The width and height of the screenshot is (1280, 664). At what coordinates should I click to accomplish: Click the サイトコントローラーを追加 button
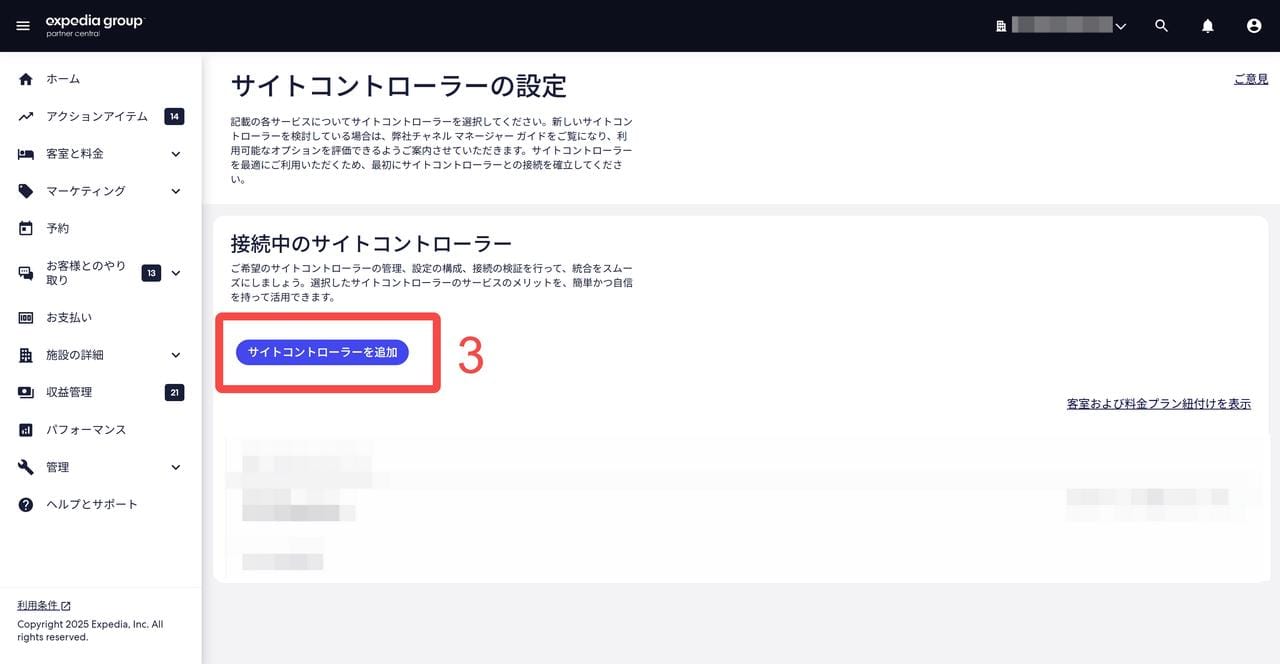pos(322,352)
